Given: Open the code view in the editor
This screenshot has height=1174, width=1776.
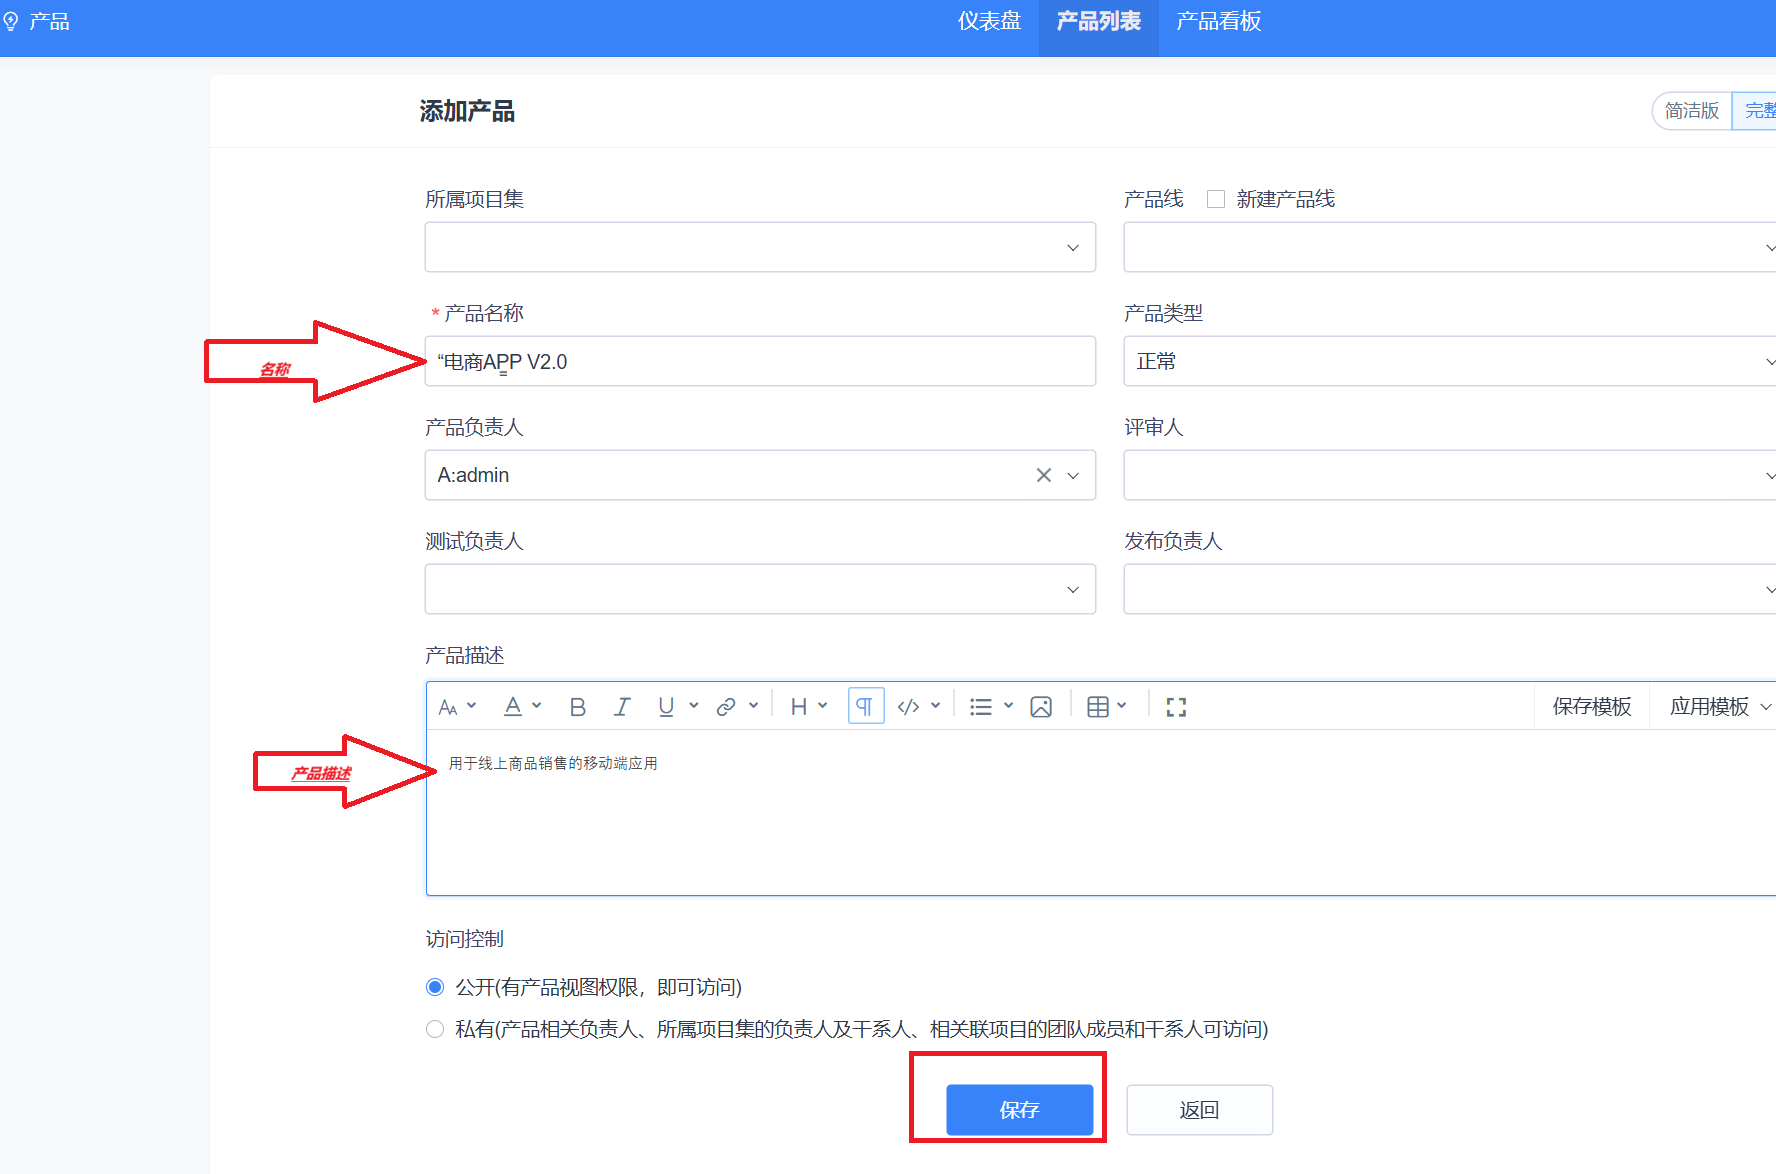Looking at the screenshot, I should (908, 706).
